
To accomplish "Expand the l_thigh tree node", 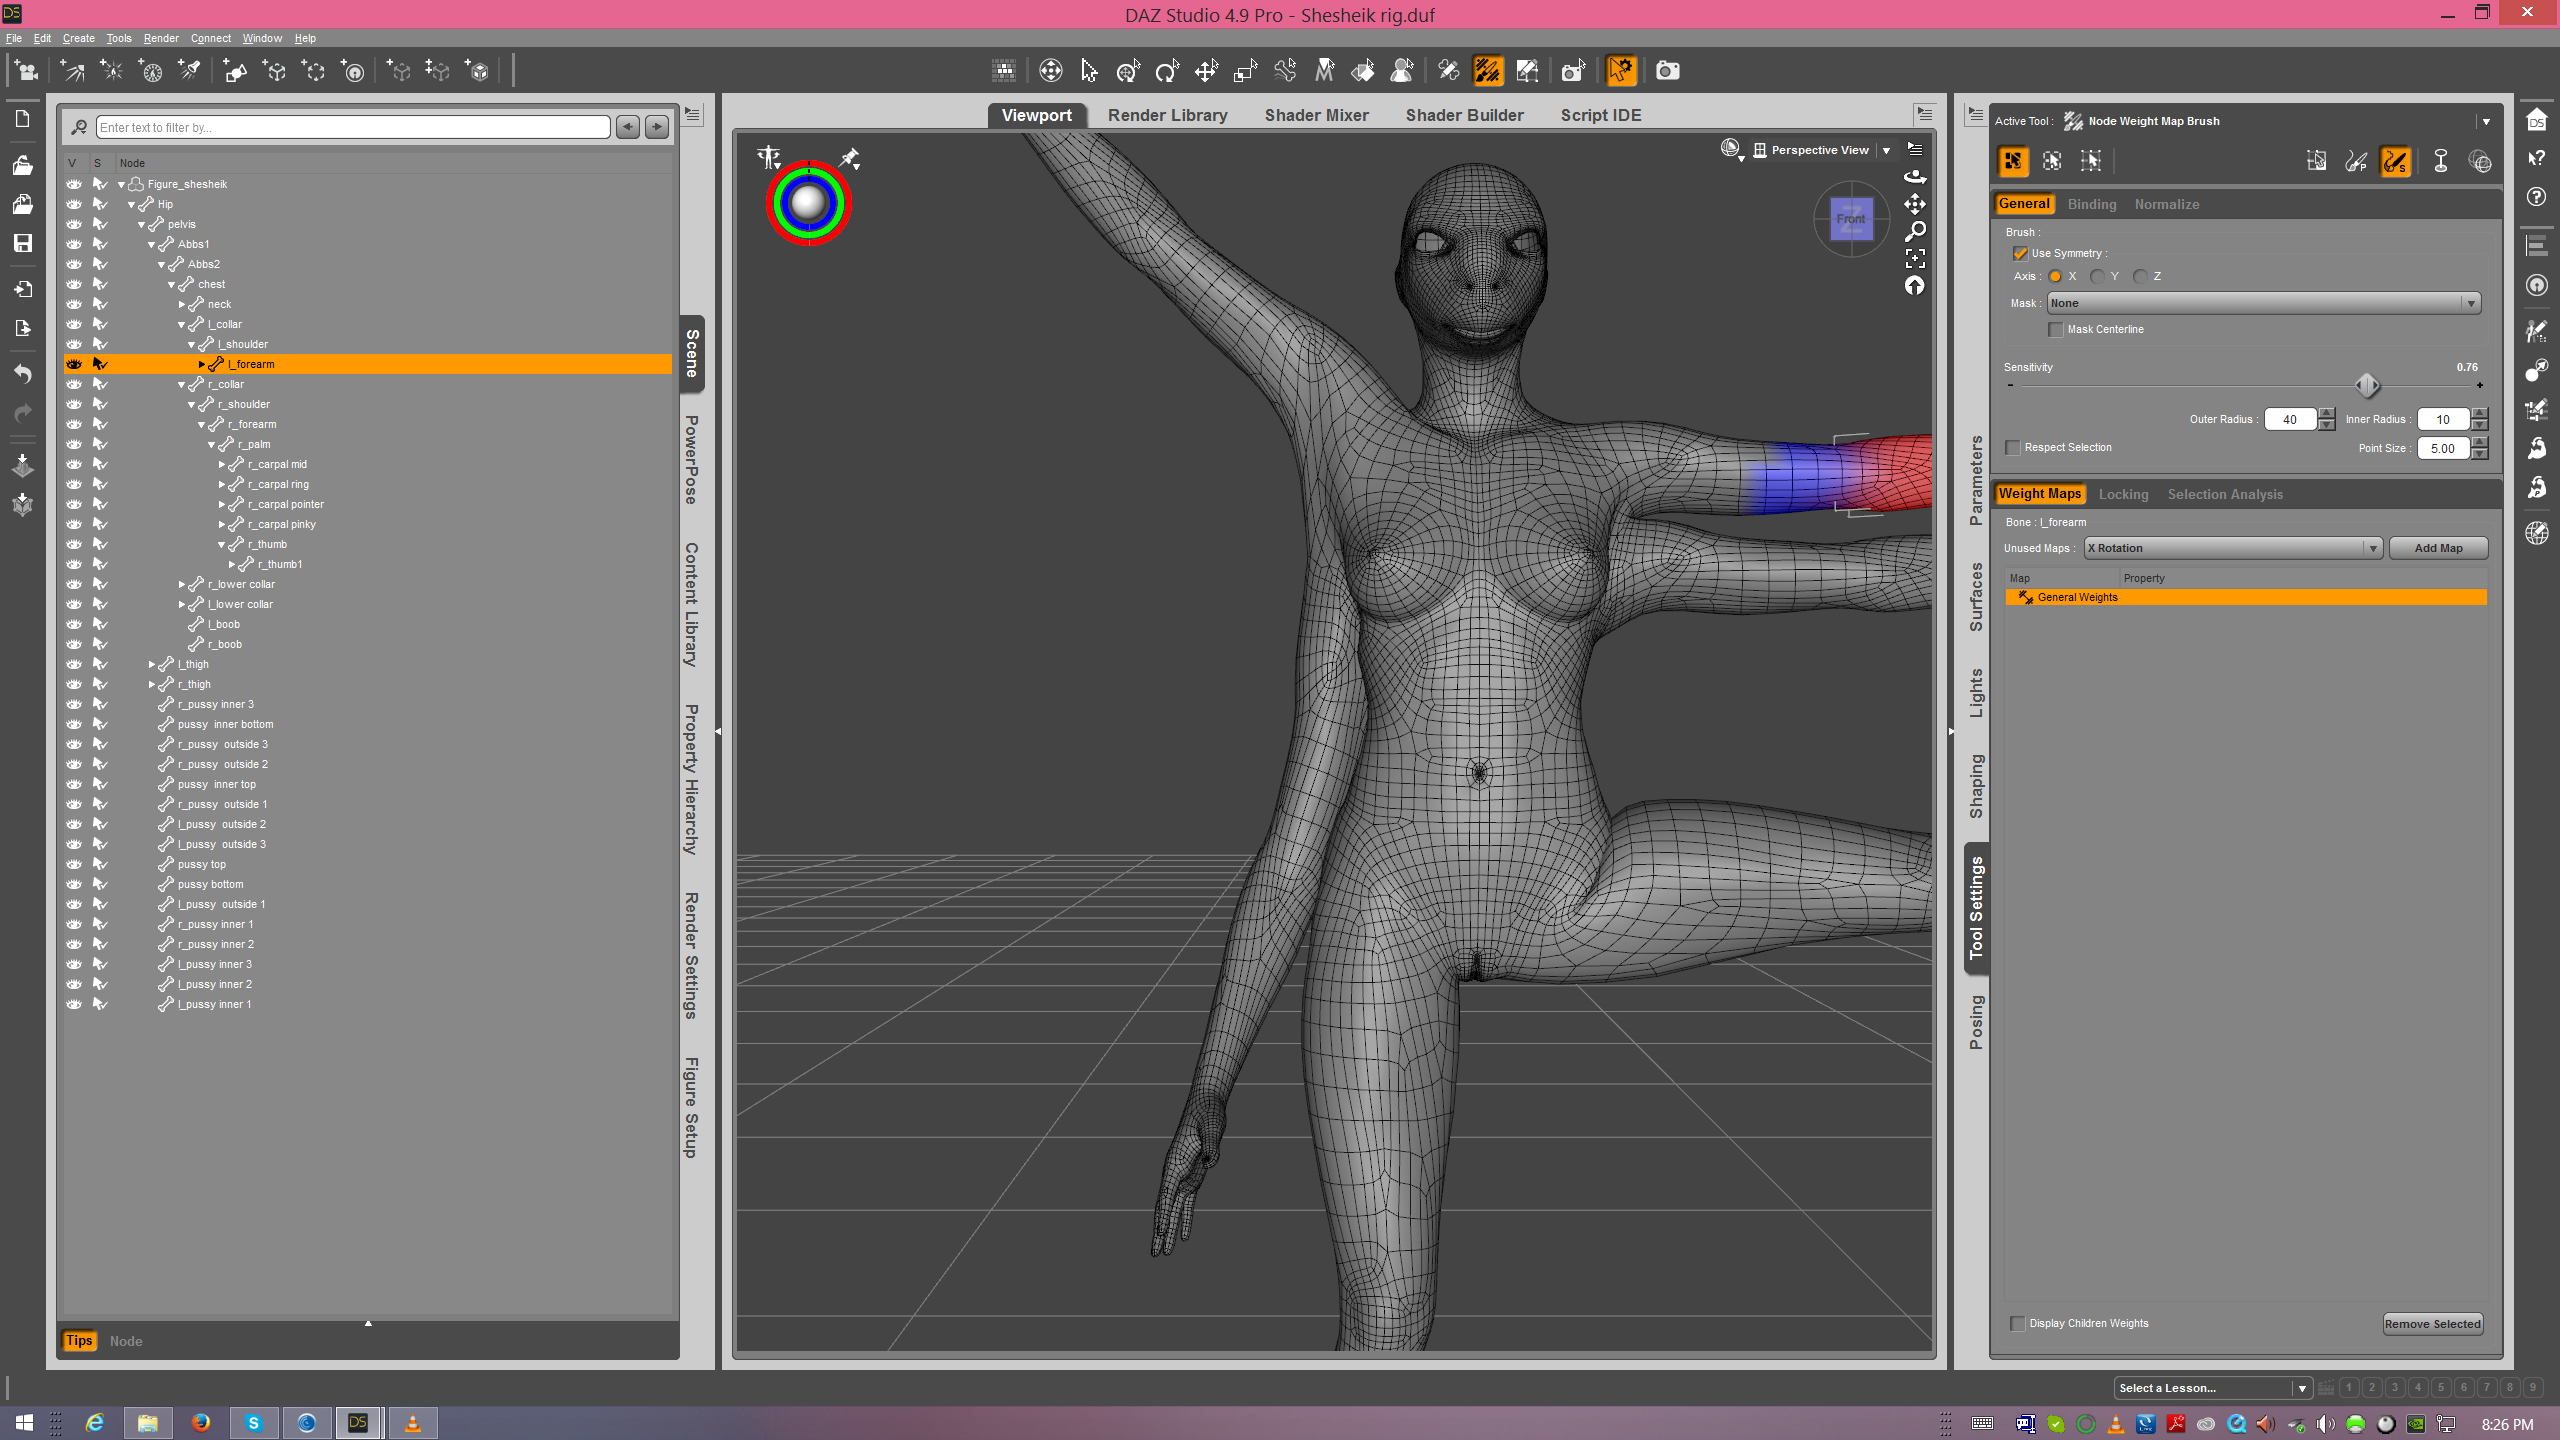I will pos(152,664).
